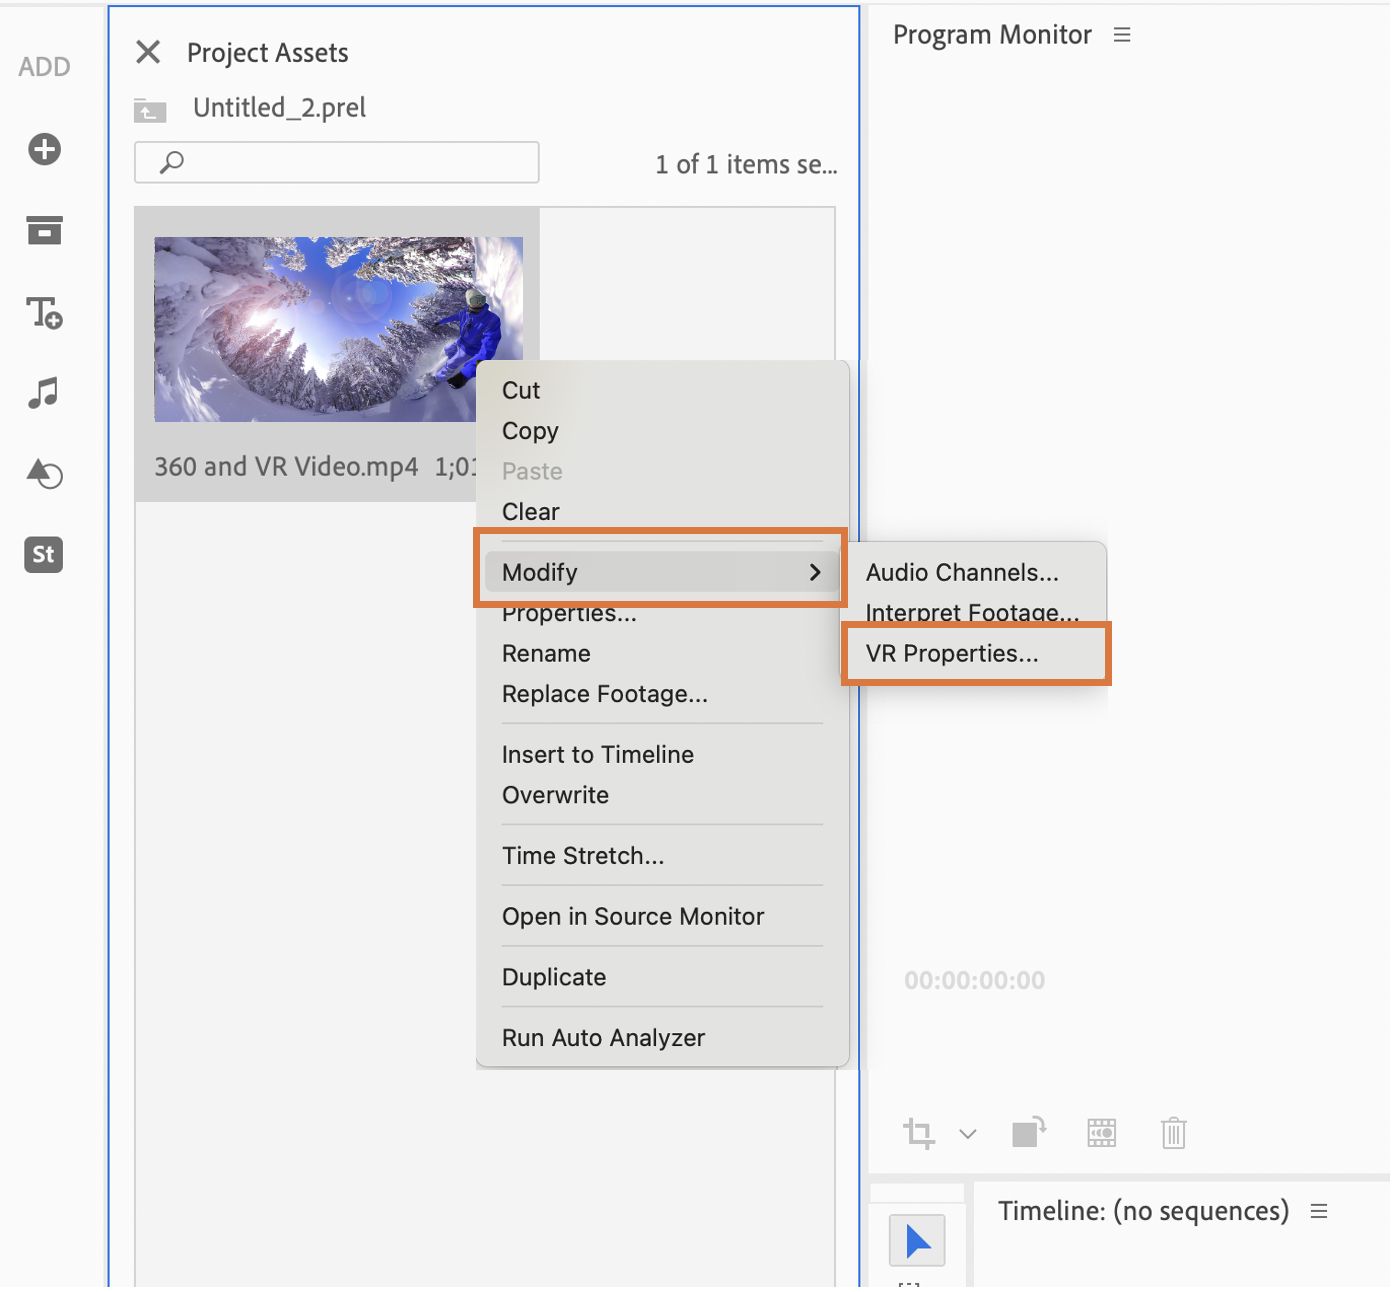
Task: Open the Timeline panel menu
Action: 1319,1211
